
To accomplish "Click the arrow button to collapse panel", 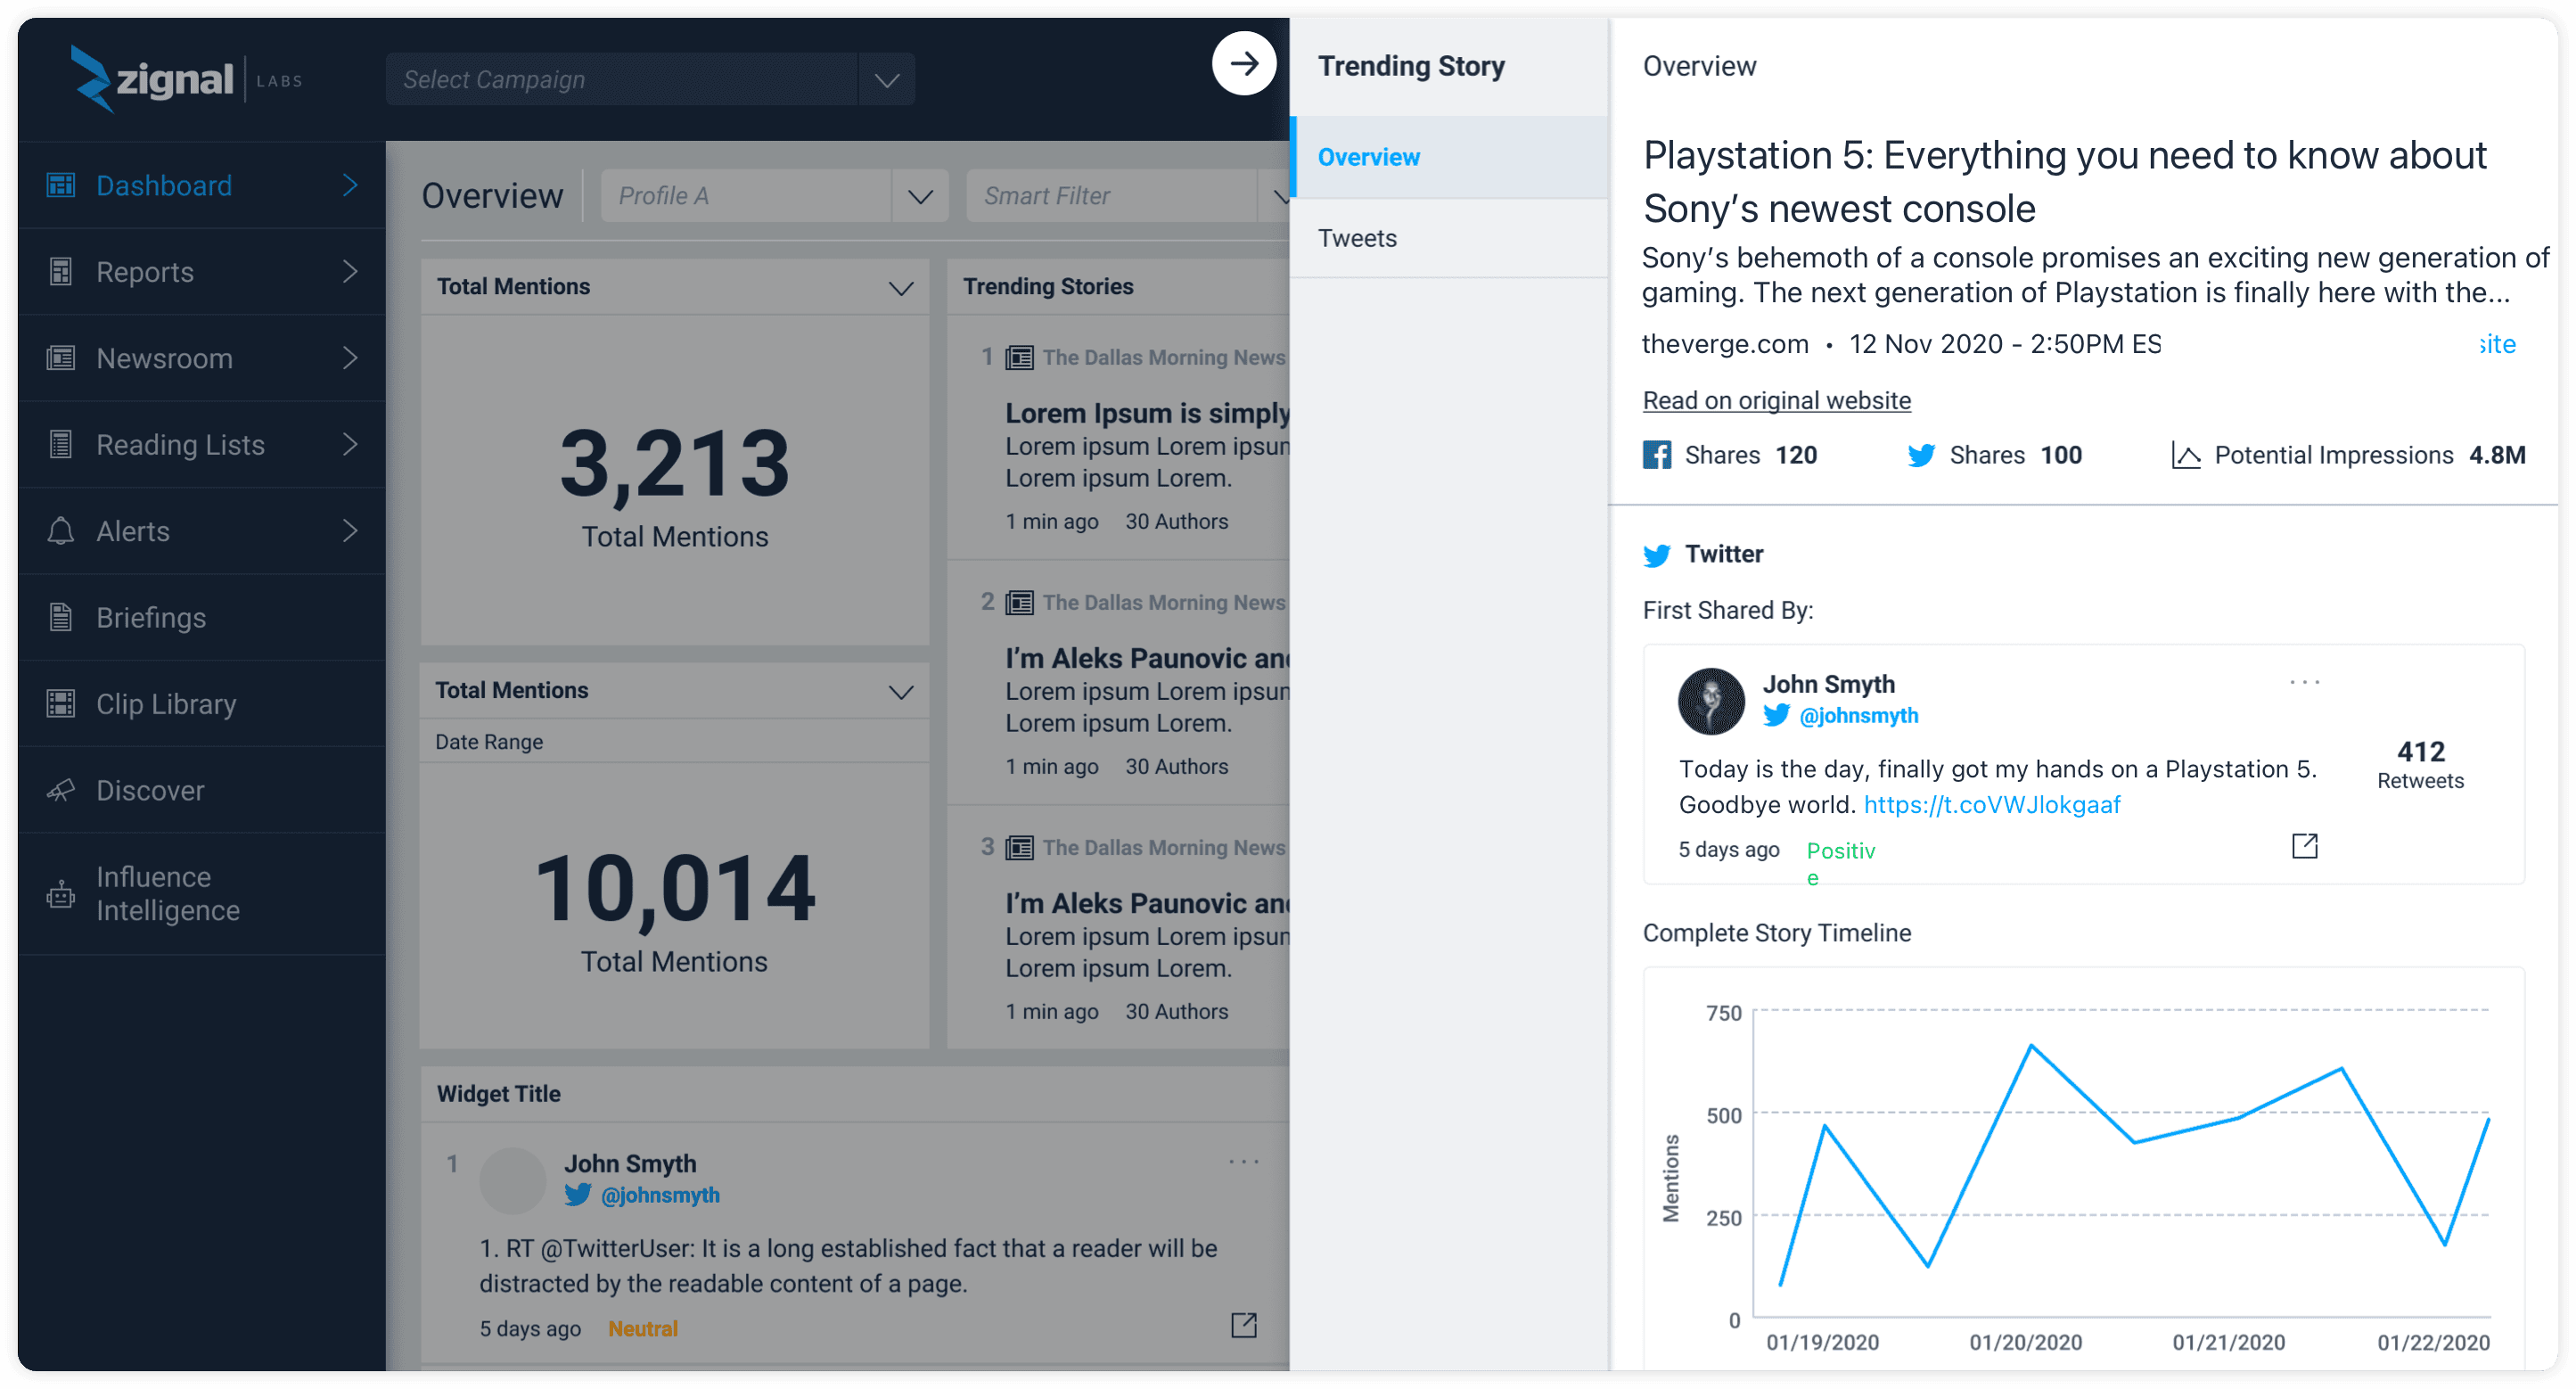I will point(1243,64).
